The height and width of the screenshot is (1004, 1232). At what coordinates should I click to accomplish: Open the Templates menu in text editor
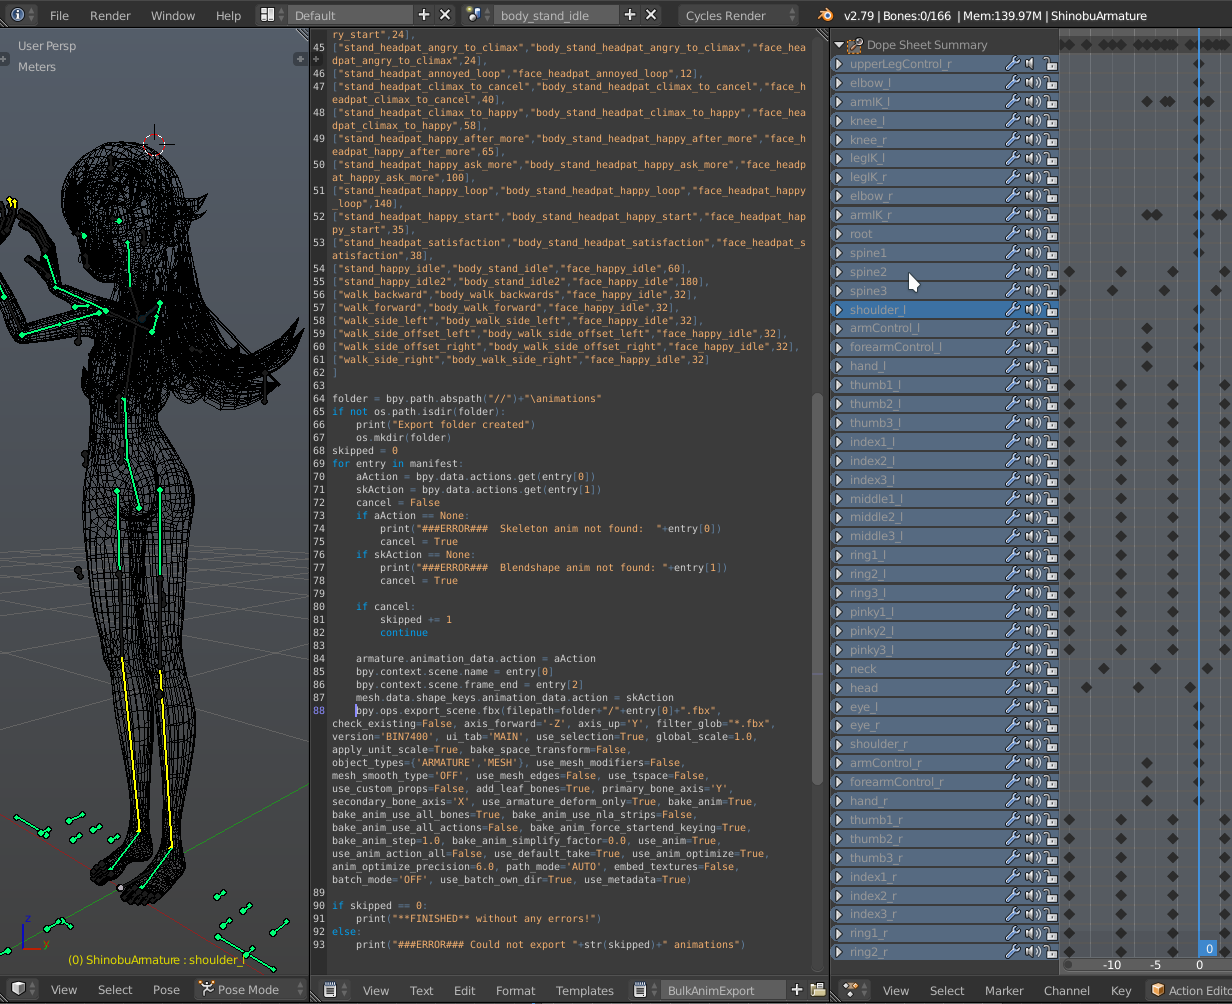[x=585, y=991]
